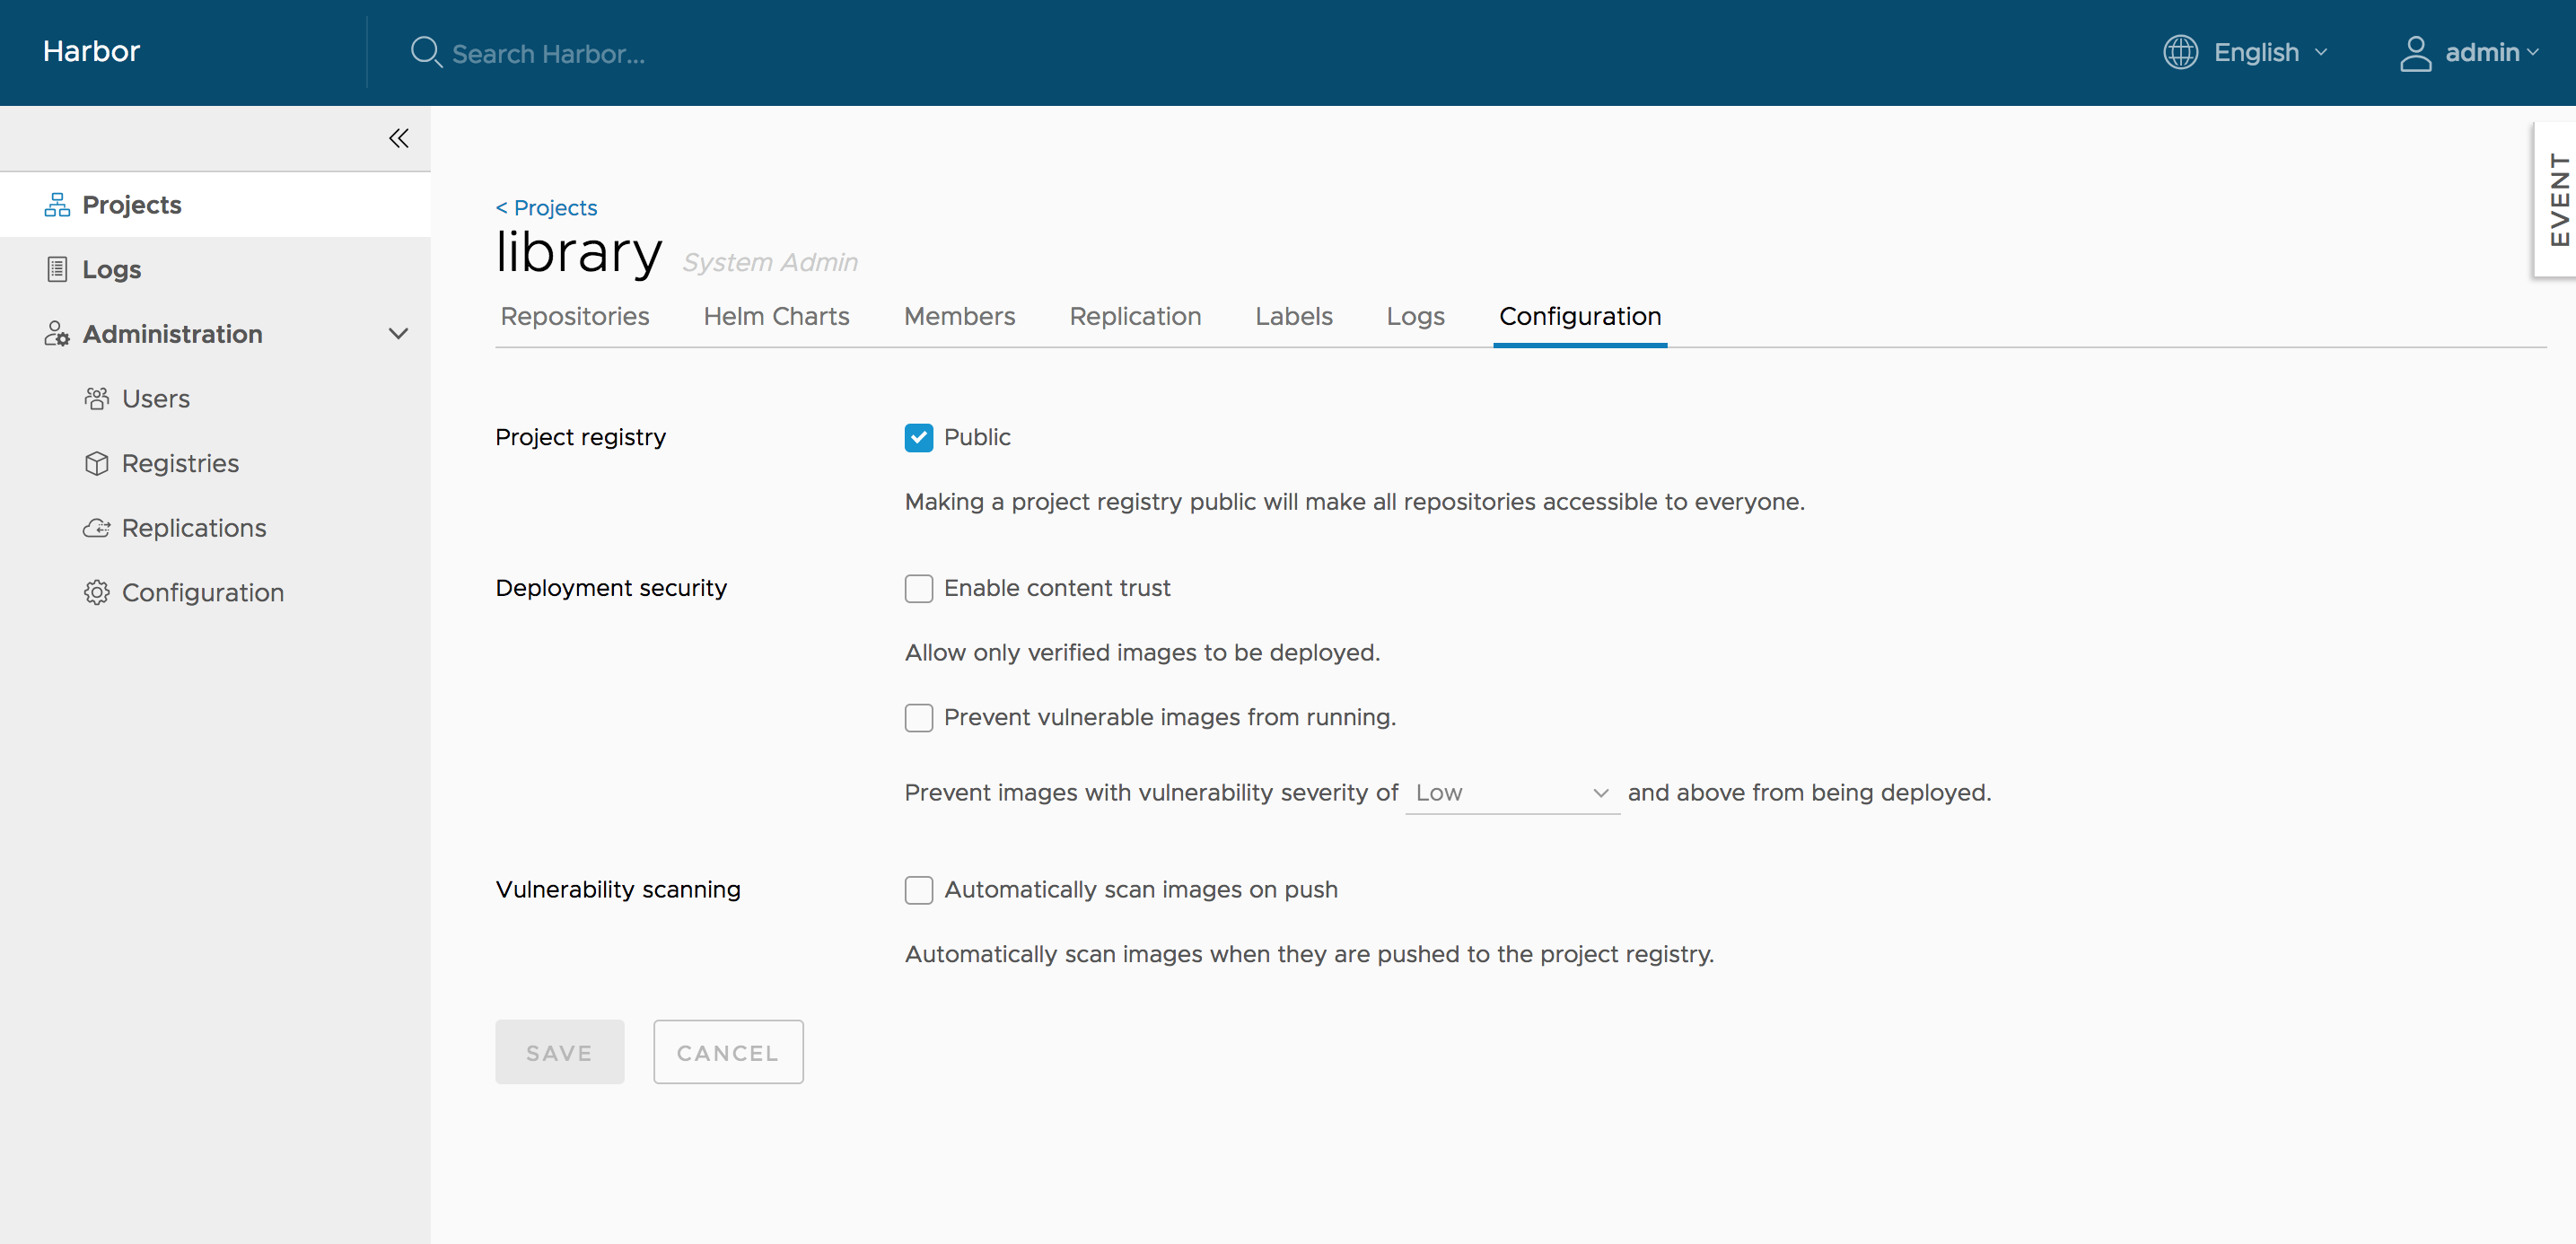2576x1244 pixels.
Task: Click the SAVE button
Action: 559,1052
